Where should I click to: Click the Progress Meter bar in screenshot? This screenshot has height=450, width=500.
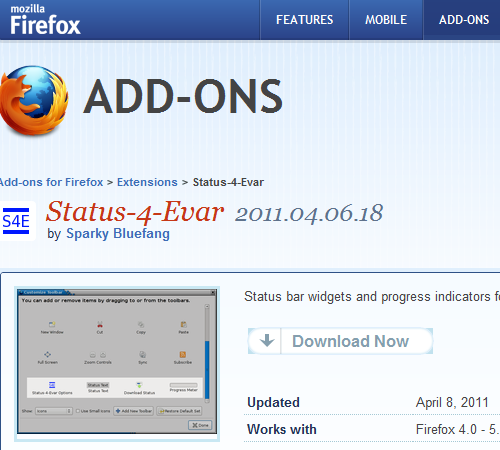183,385
